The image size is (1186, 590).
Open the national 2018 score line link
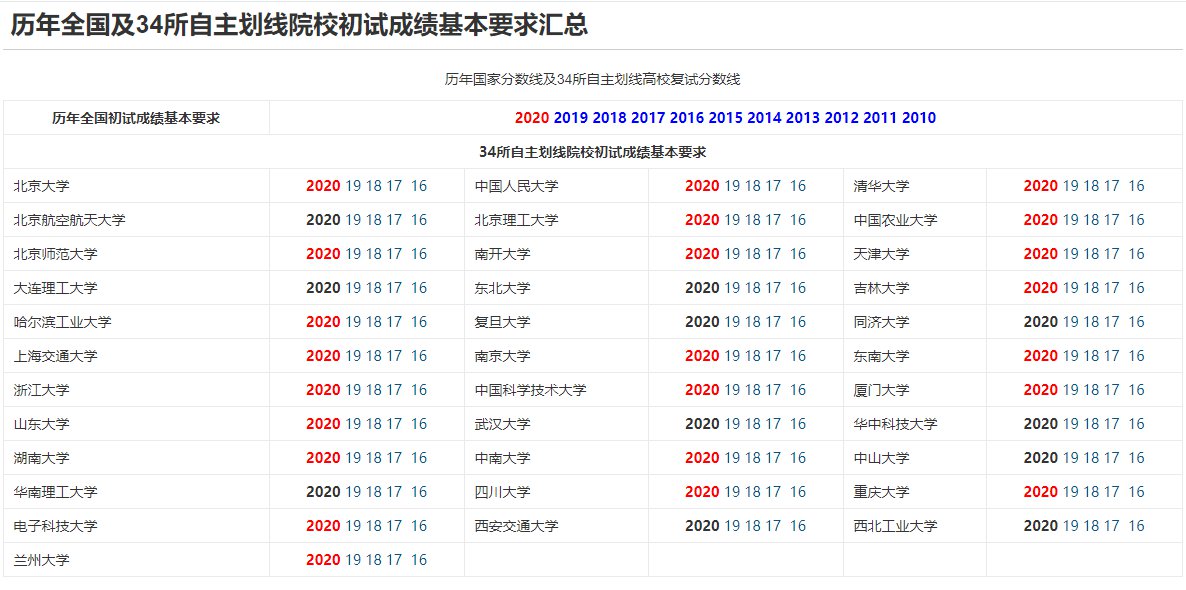tap(609, 118)
